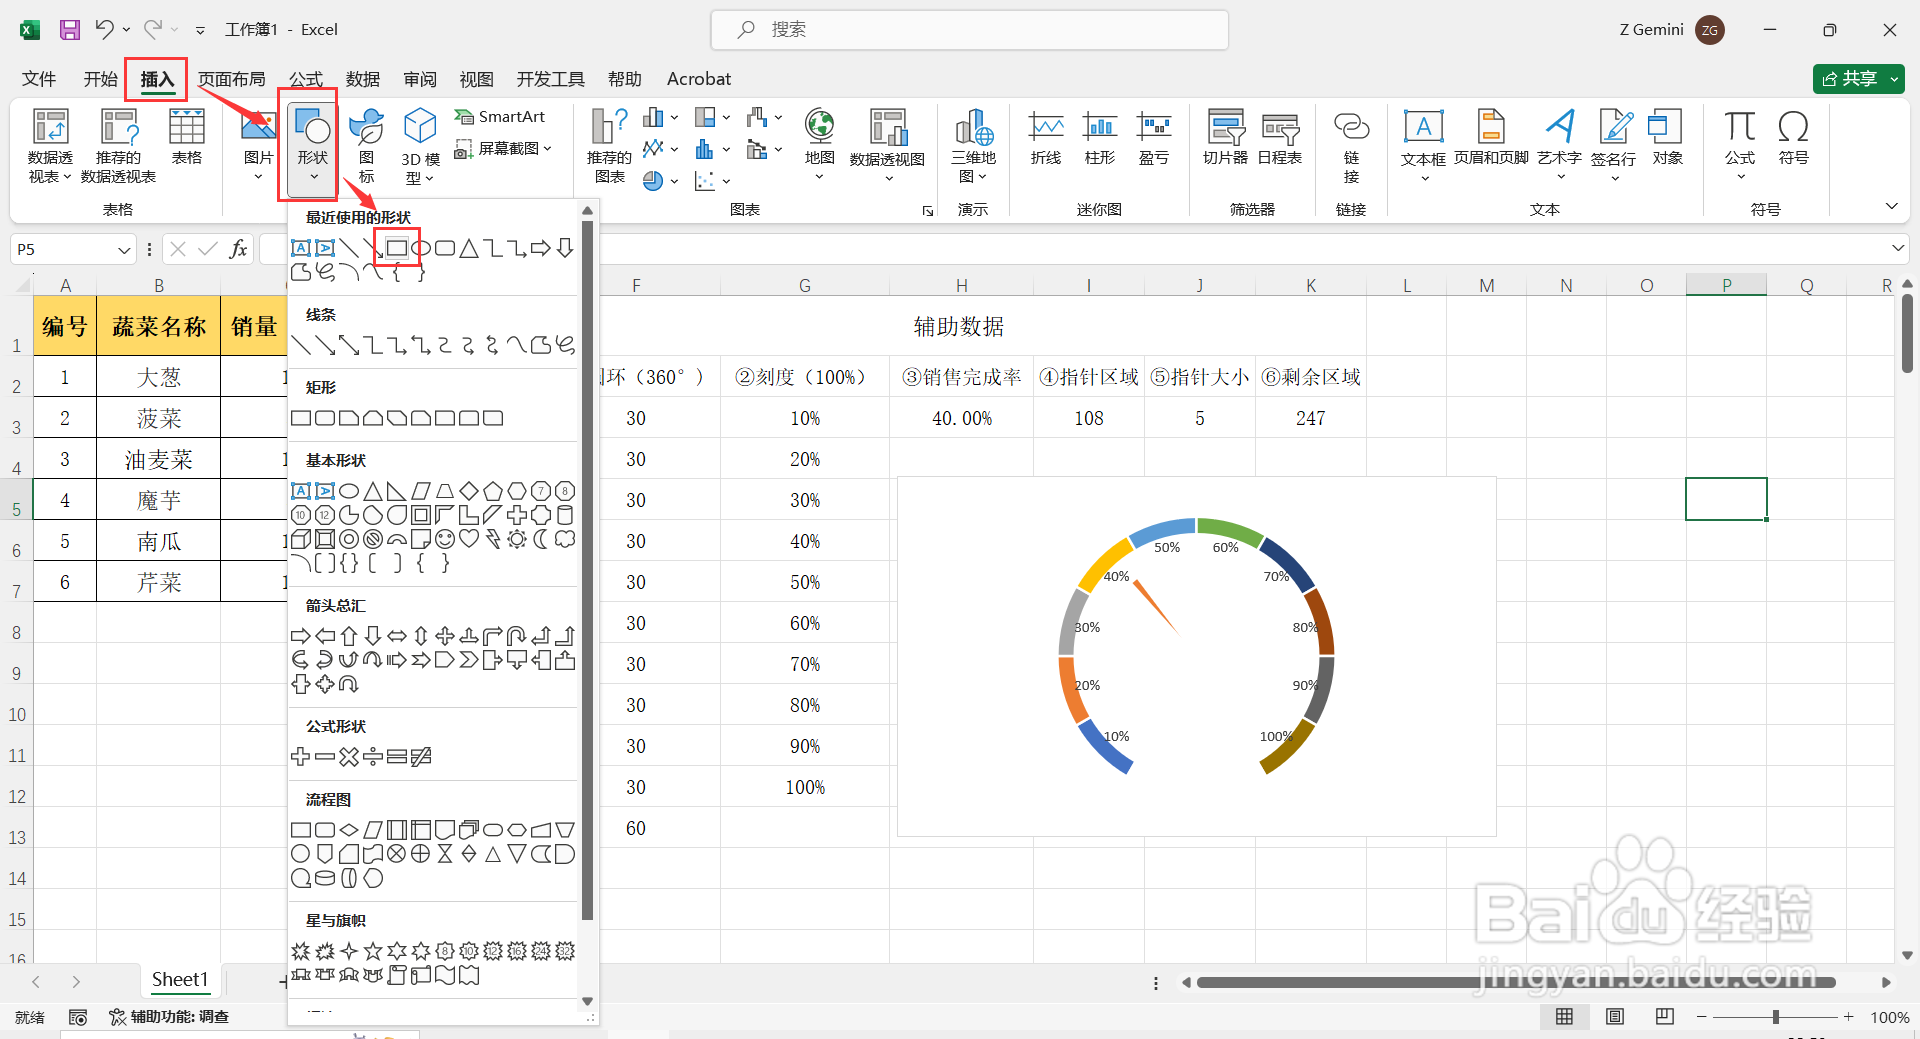Viewport: 1920px width, 1039px height.
Task: Insert a PivotTable (数据透视表)
Action: [x=50, y=146]
